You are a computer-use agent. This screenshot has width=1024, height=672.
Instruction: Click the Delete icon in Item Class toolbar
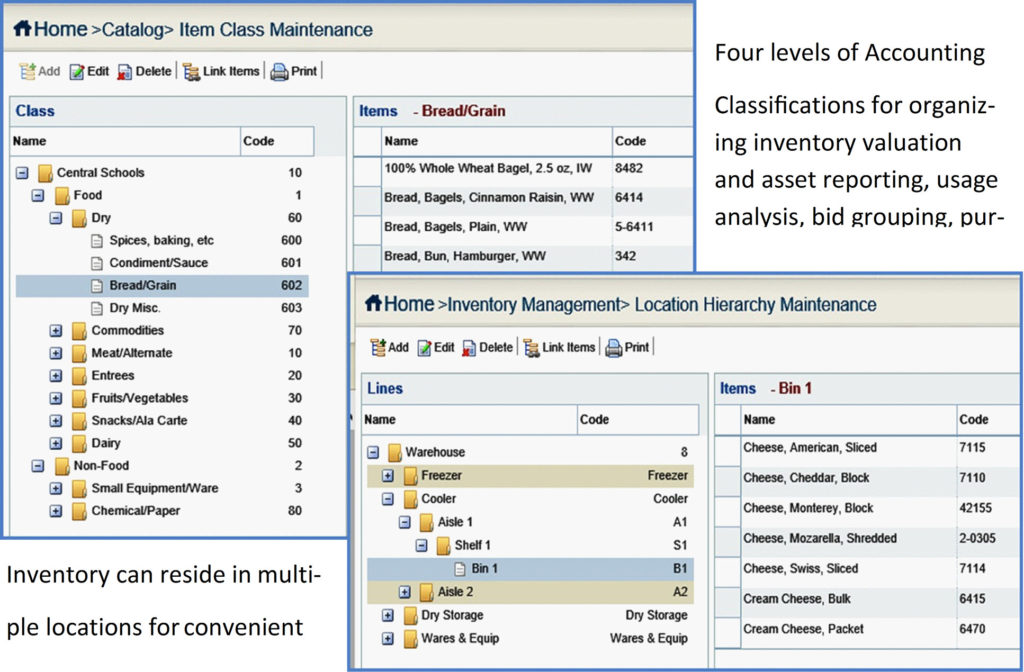pyautogui.click(x=124, y=72)
